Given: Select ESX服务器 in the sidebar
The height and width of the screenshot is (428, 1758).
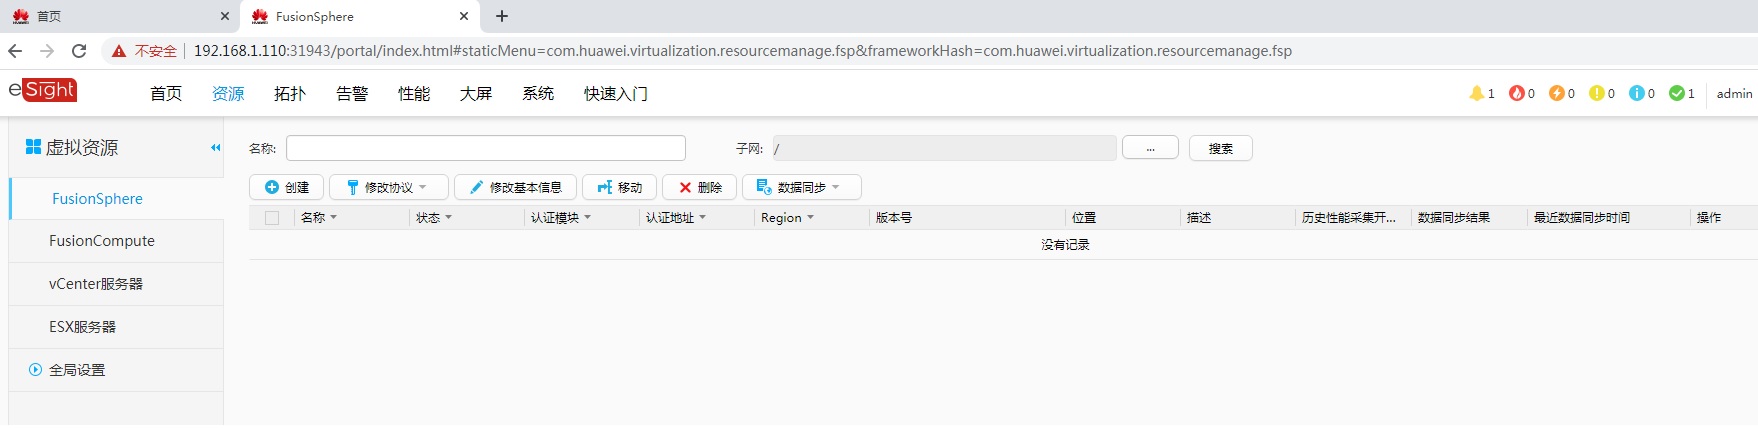Looking at the screenshot, I should pos(116,327).
